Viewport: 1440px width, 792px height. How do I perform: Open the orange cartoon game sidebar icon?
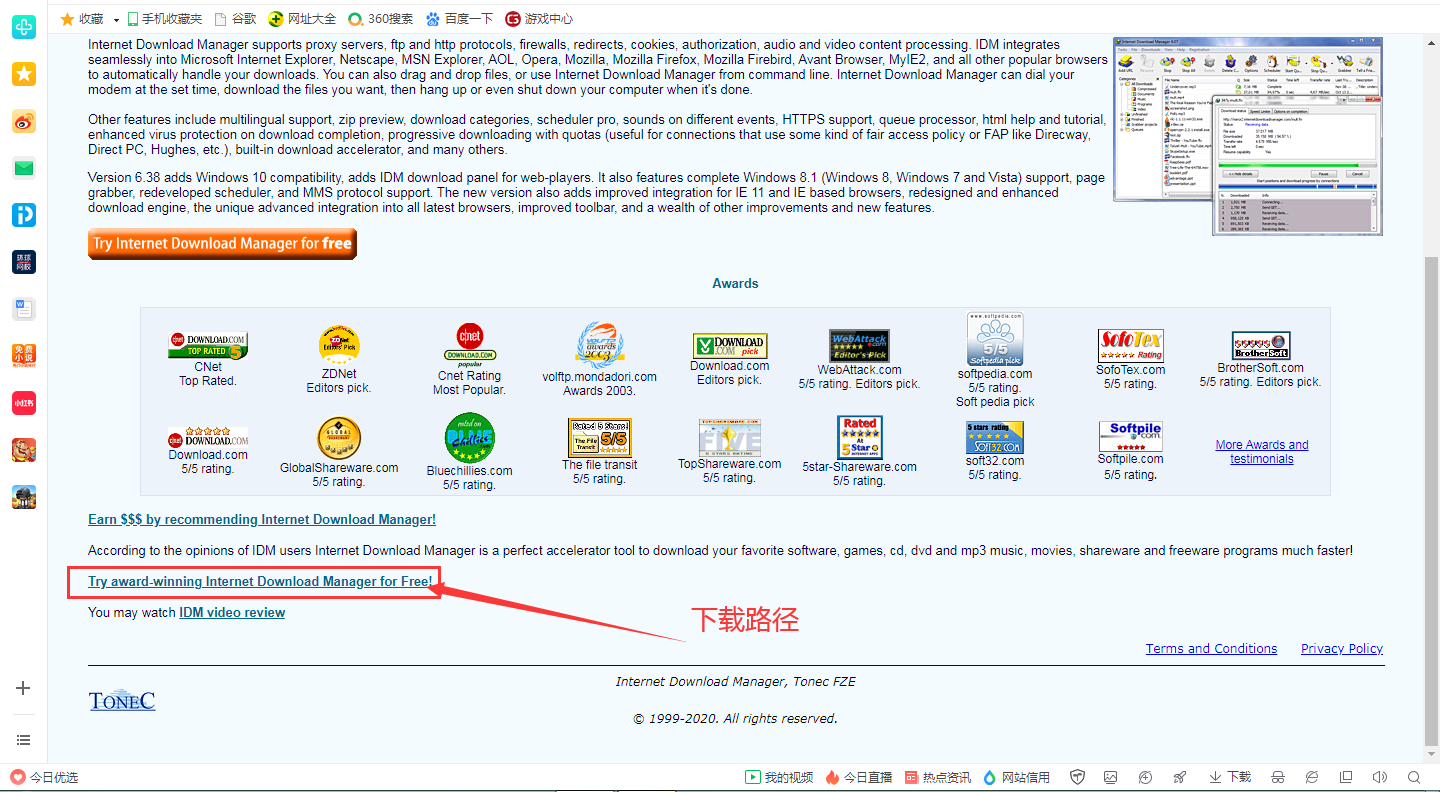(24, 449)
